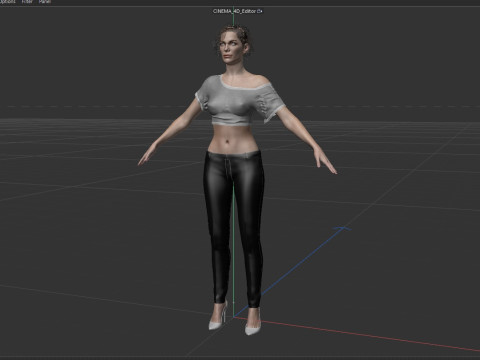This screenshot has height=360, width=480.
Task: Click the camera icon beside CINEMA_4D_Editor
Action: (x=260, y=11)
